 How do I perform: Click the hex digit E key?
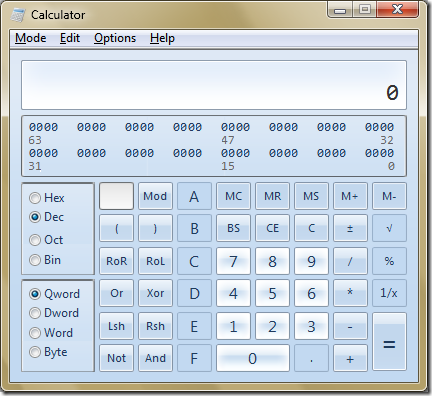194,326
